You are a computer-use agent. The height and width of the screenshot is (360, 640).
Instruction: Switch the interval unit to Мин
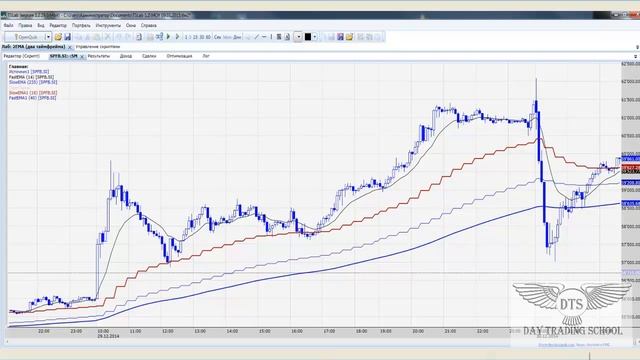click(227, 37)
